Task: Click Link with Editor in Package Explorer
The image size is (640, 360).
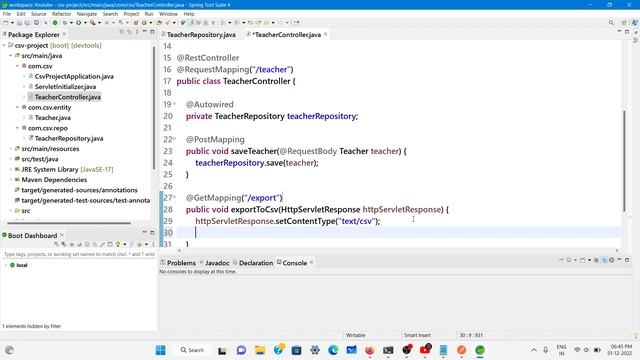Action: click(x=129, y=32)
